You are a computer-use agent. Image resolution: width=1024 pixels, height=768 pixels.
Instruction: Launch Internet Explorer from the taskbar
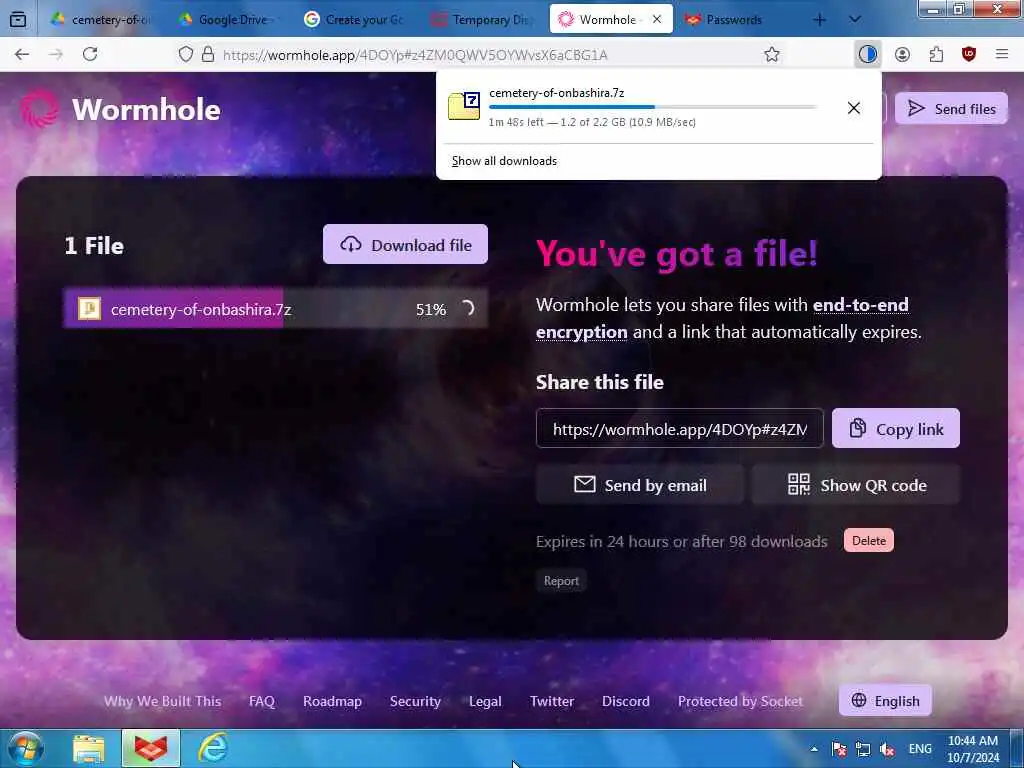click(x=212, y=748)
